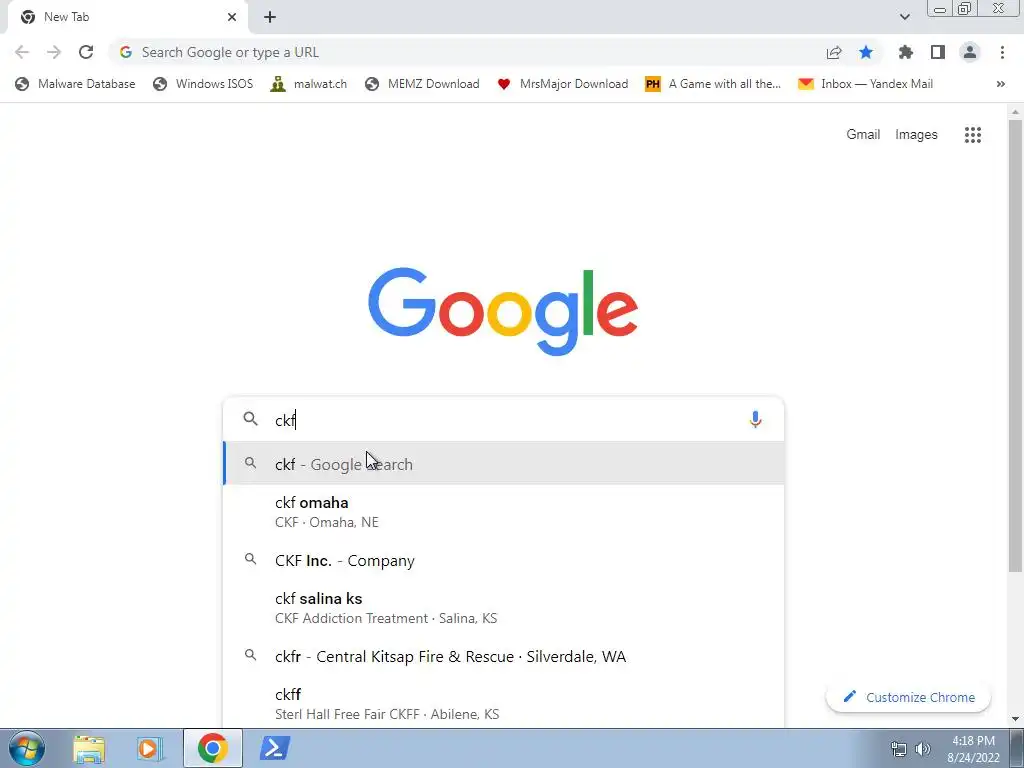Close the New Tab tab
The height and width of the screenshot is (768, 1024).
[232, 17]
